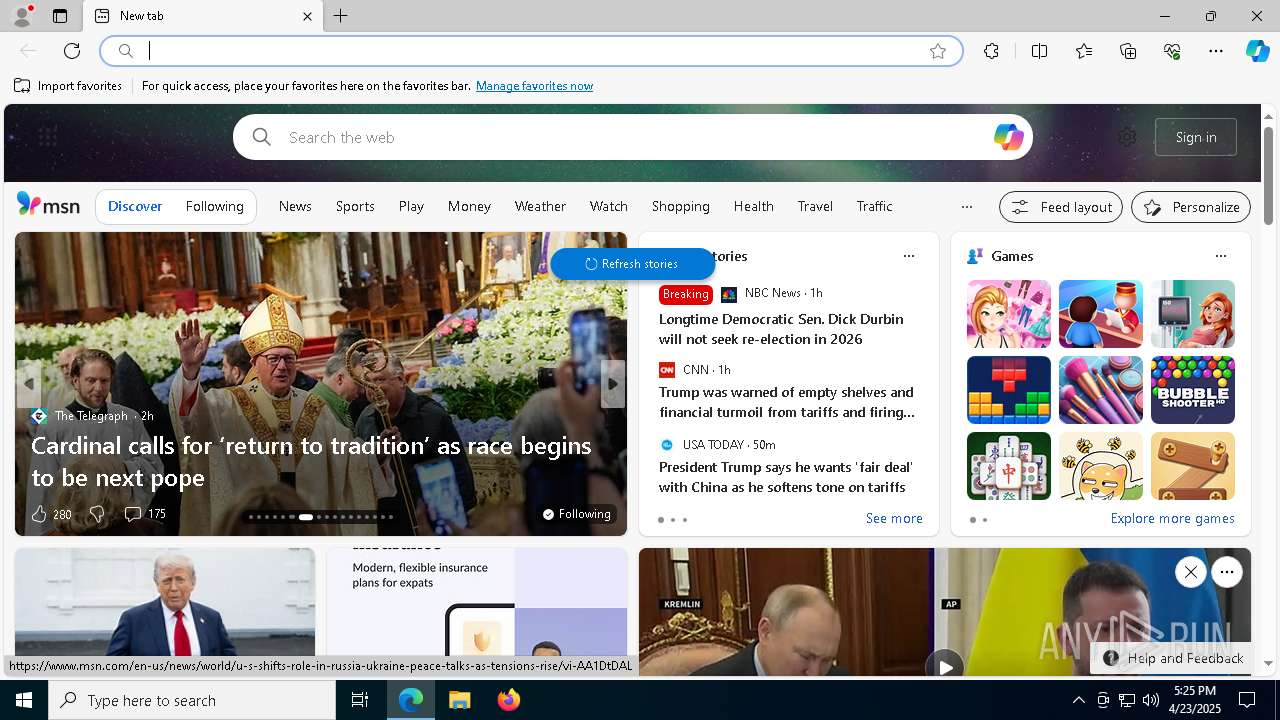Like the Cardinal story thumbs up
Viewport: 1280px width, 720px height.
[x=39, y=514]
